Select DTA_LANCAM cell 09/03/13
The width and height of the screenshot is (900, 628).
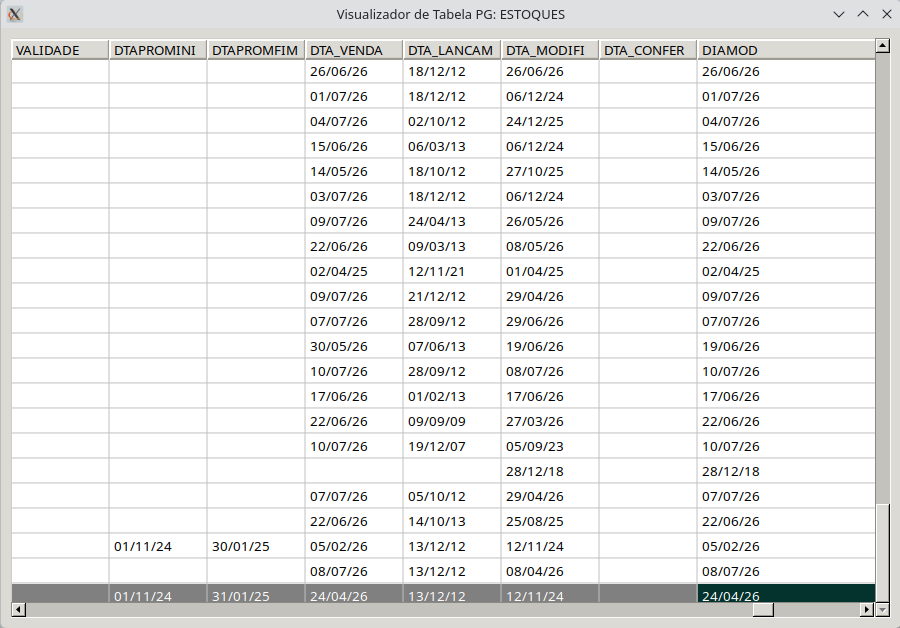[x=452, y=246]
